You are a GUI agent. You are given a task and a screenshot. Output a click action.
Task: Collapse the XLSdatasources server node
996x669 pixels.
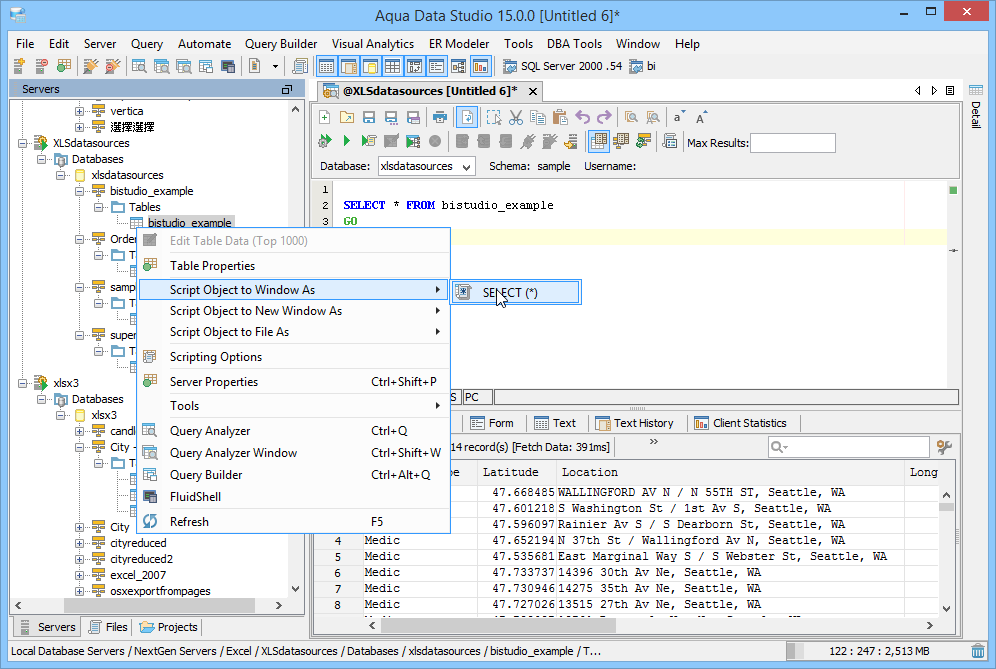23,143
